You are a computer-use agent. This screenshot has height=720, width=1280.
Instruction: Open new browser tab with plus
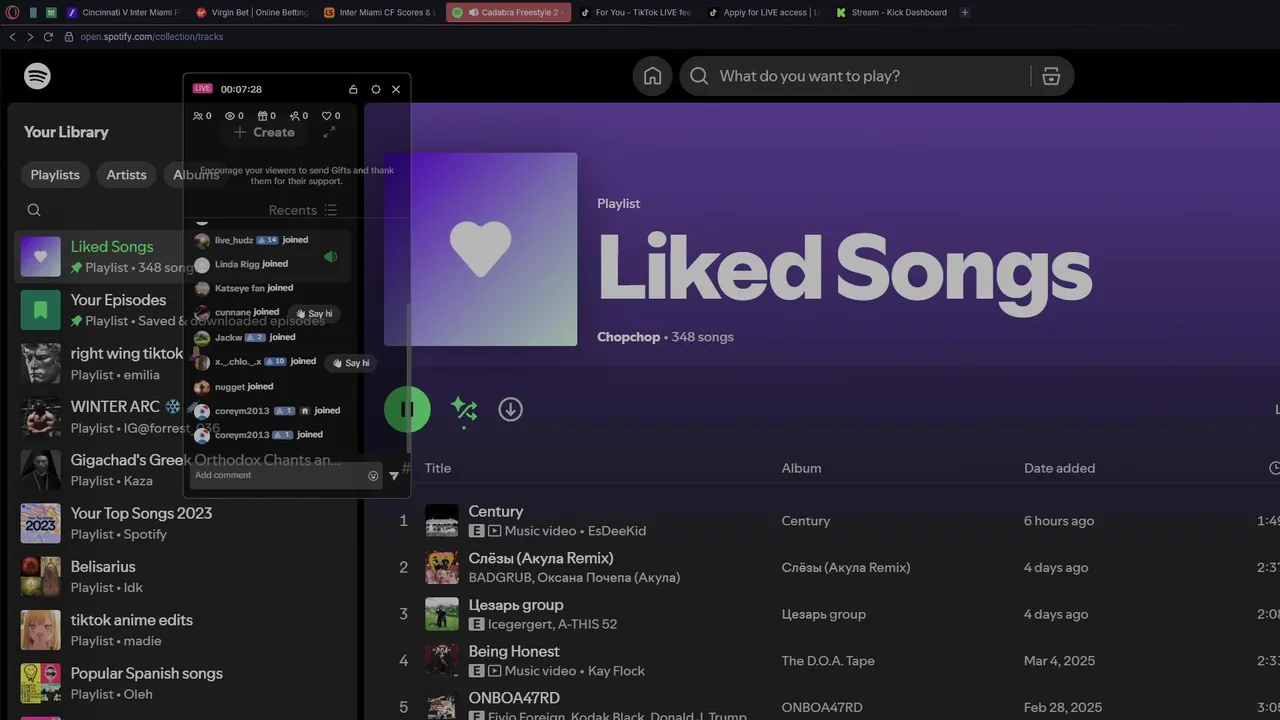click(965, 12)
